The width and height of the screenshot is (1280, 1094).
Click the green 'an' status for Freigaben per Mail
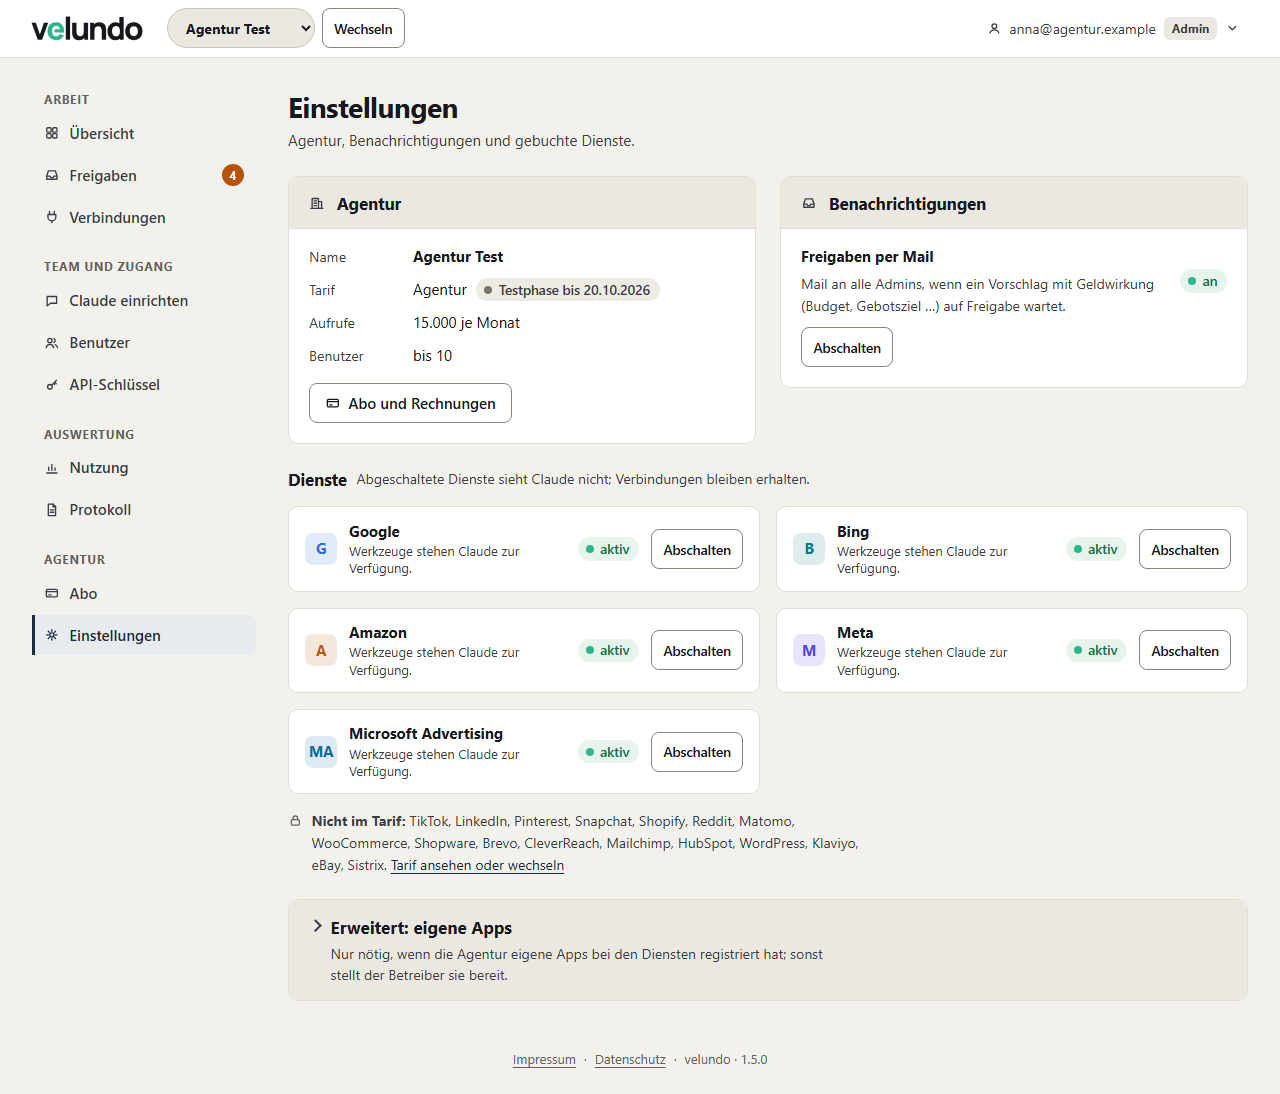pyautogui.click(x=1203, y=281)
